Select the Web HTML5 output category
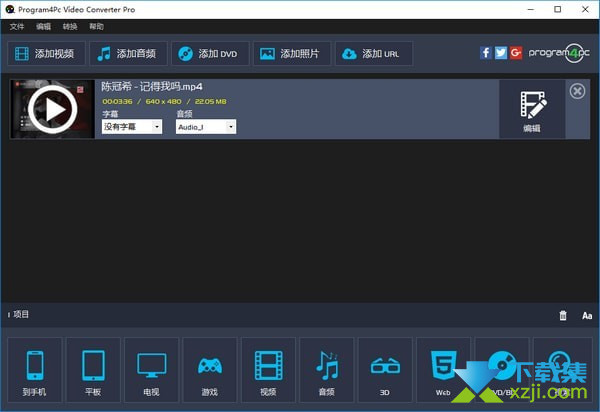The width and height of the screenshot is (600, 412). pos(443,370)
